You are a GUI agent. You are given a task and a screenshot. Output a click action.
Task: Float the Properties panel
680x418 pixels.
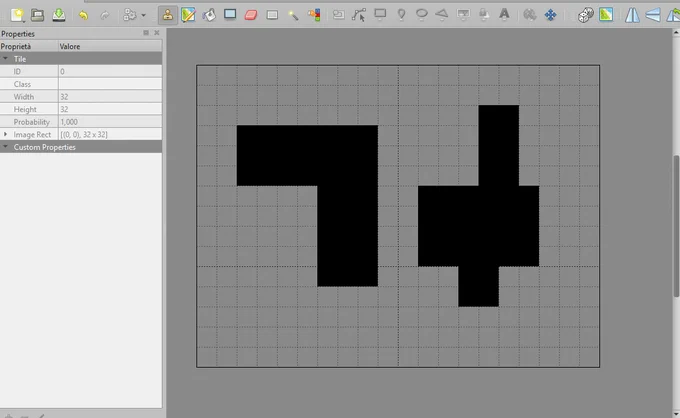click(x=146, y=33)
